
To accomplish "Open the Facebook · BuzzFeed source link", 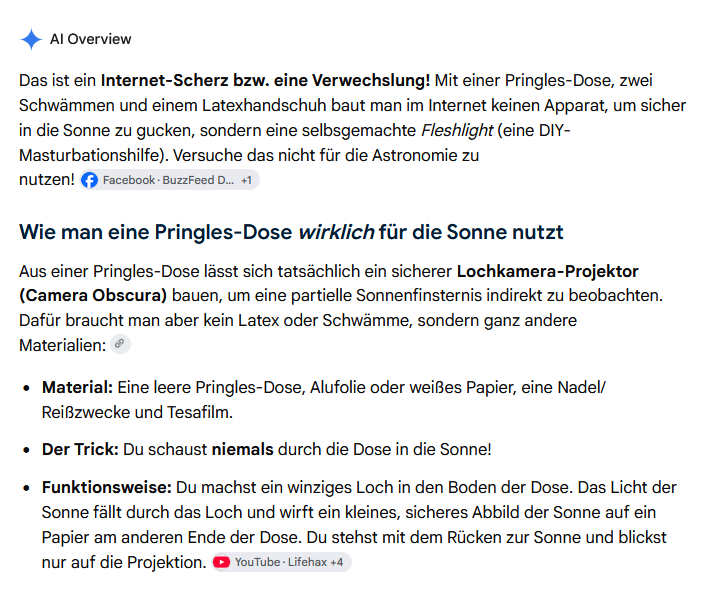I will pyautogui.click(x=169, y=180).
